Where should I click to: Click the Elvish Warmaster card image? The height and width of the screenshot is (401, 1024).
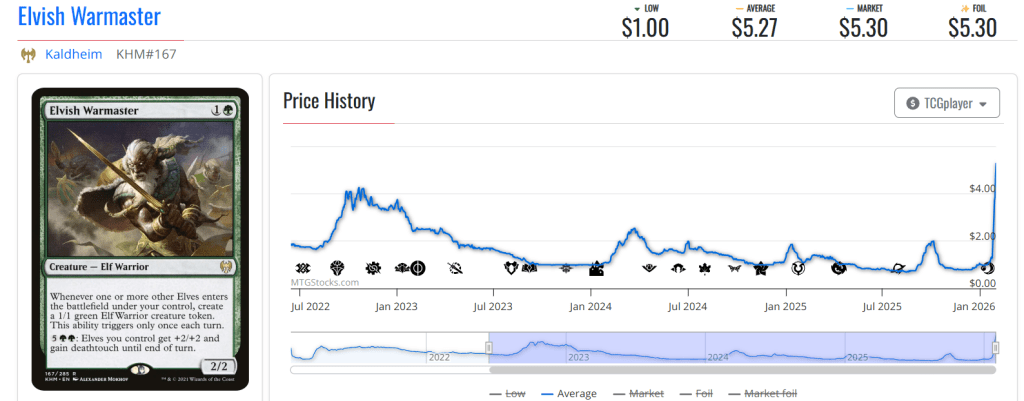140,238
